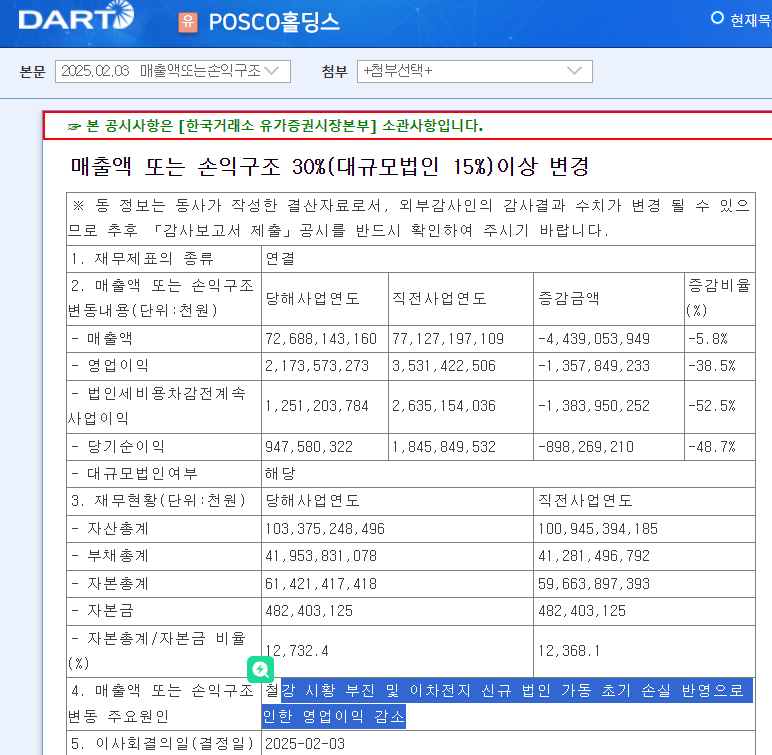772x755 pixels.
Task: Click the 직전사업연도 header in section 2
Action: pos(439,298)
